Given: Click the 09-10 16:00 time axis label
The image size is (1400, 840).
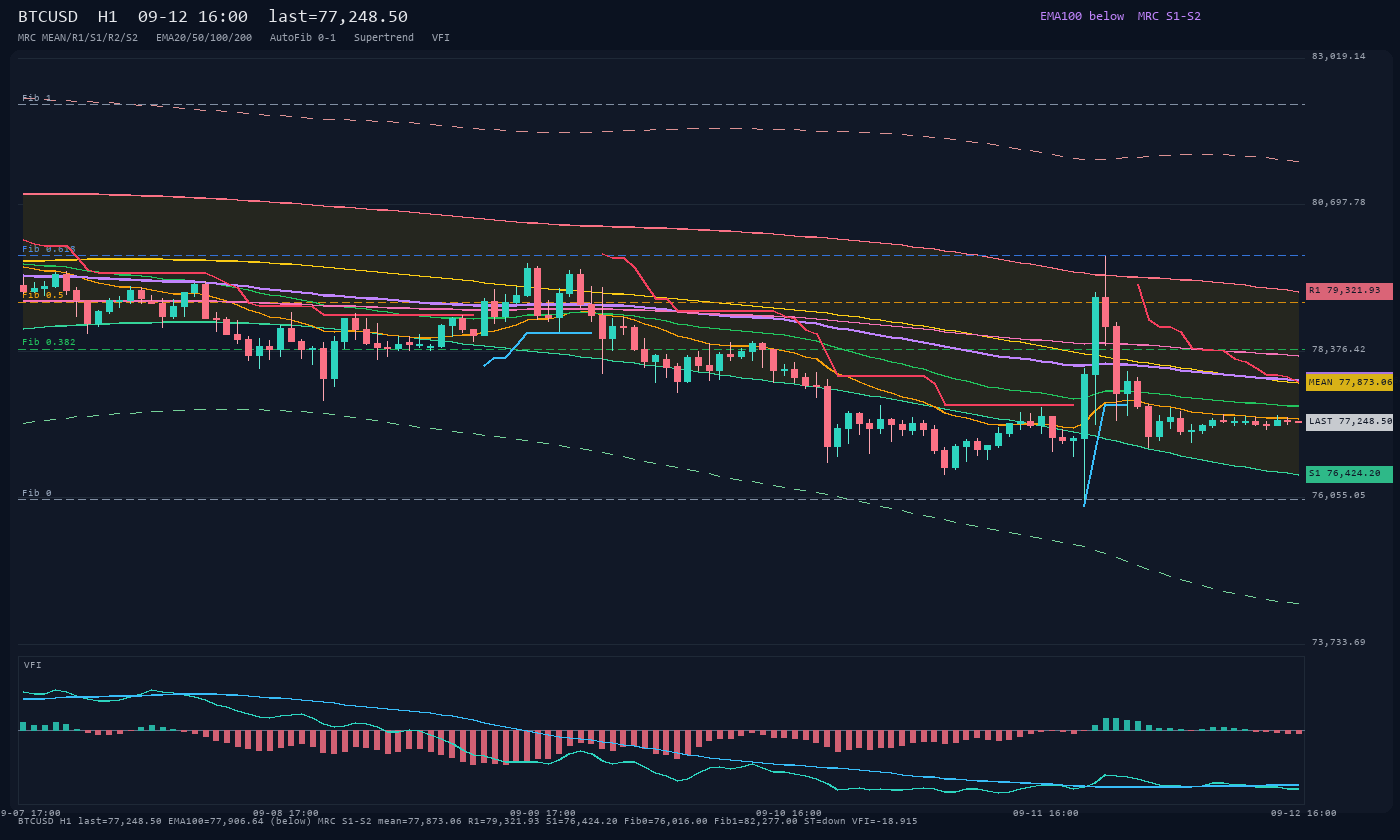Looking at the screenshot, I should coord(789,813).
